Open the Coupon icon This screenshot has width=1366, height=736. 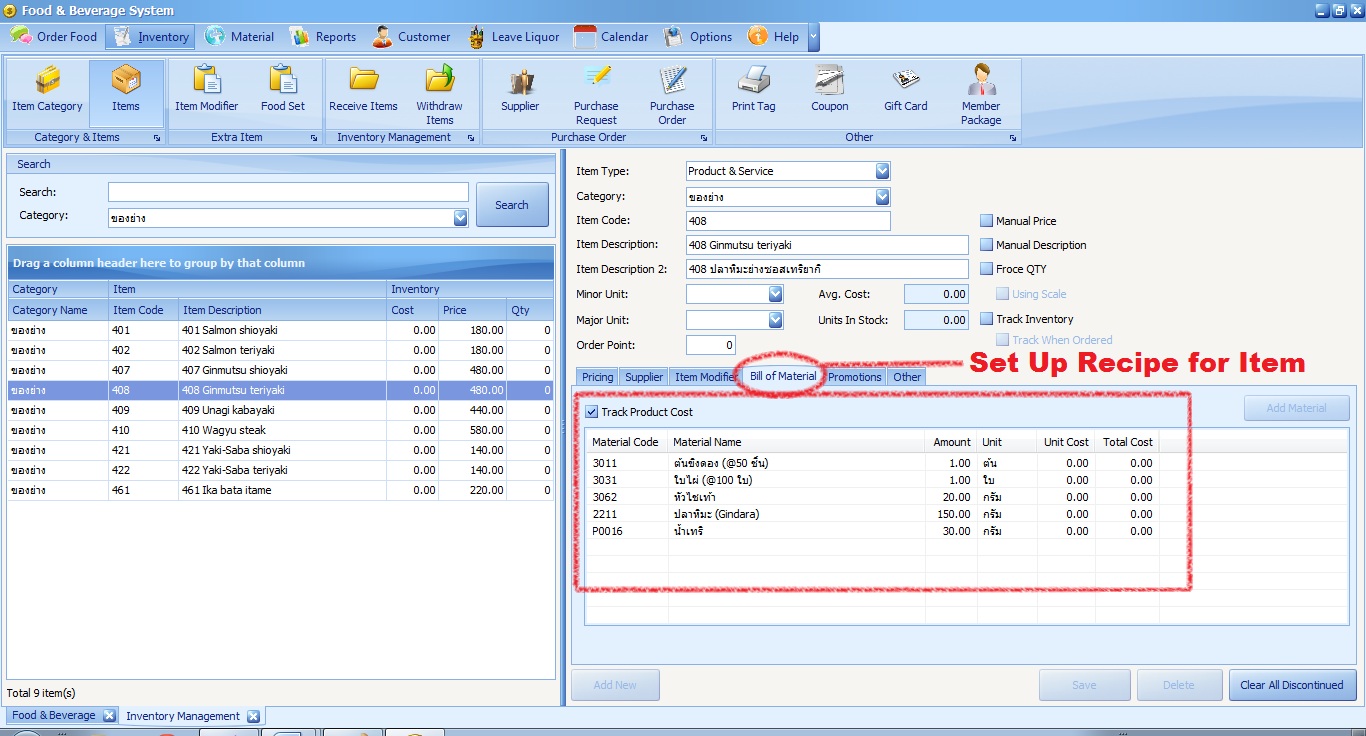[830, 92]
